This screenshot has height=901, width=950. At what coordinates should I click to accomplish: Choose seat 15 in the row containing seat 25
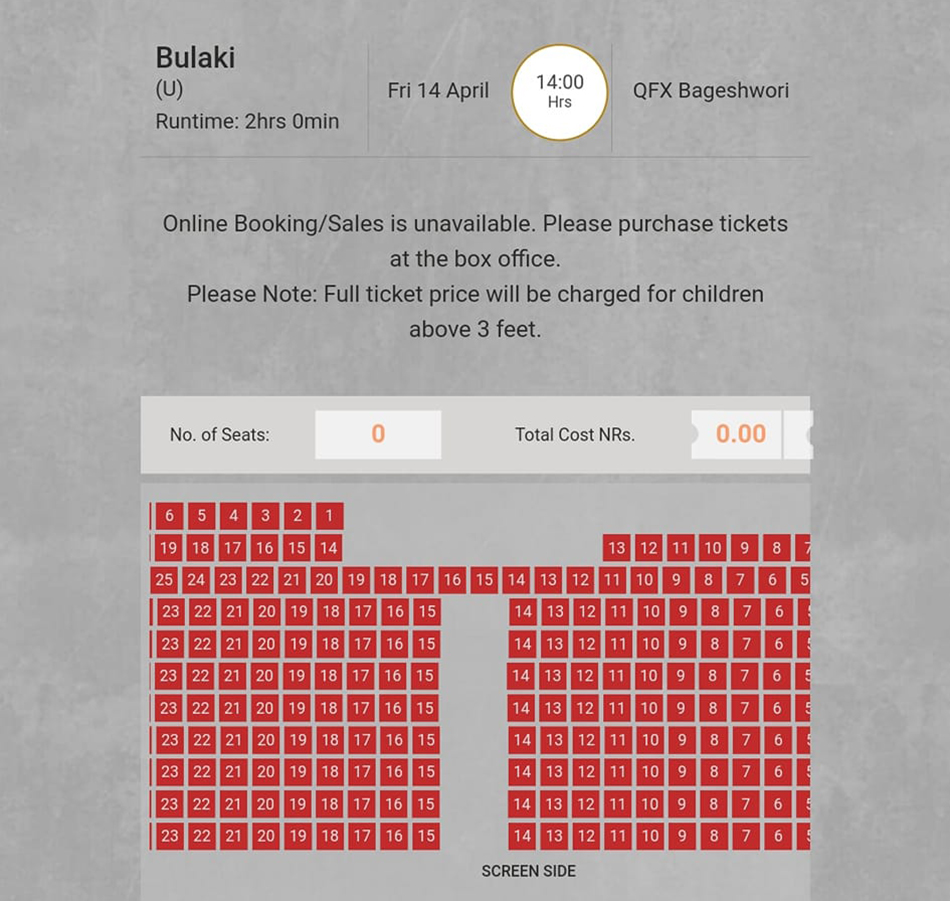click(484, 580)
